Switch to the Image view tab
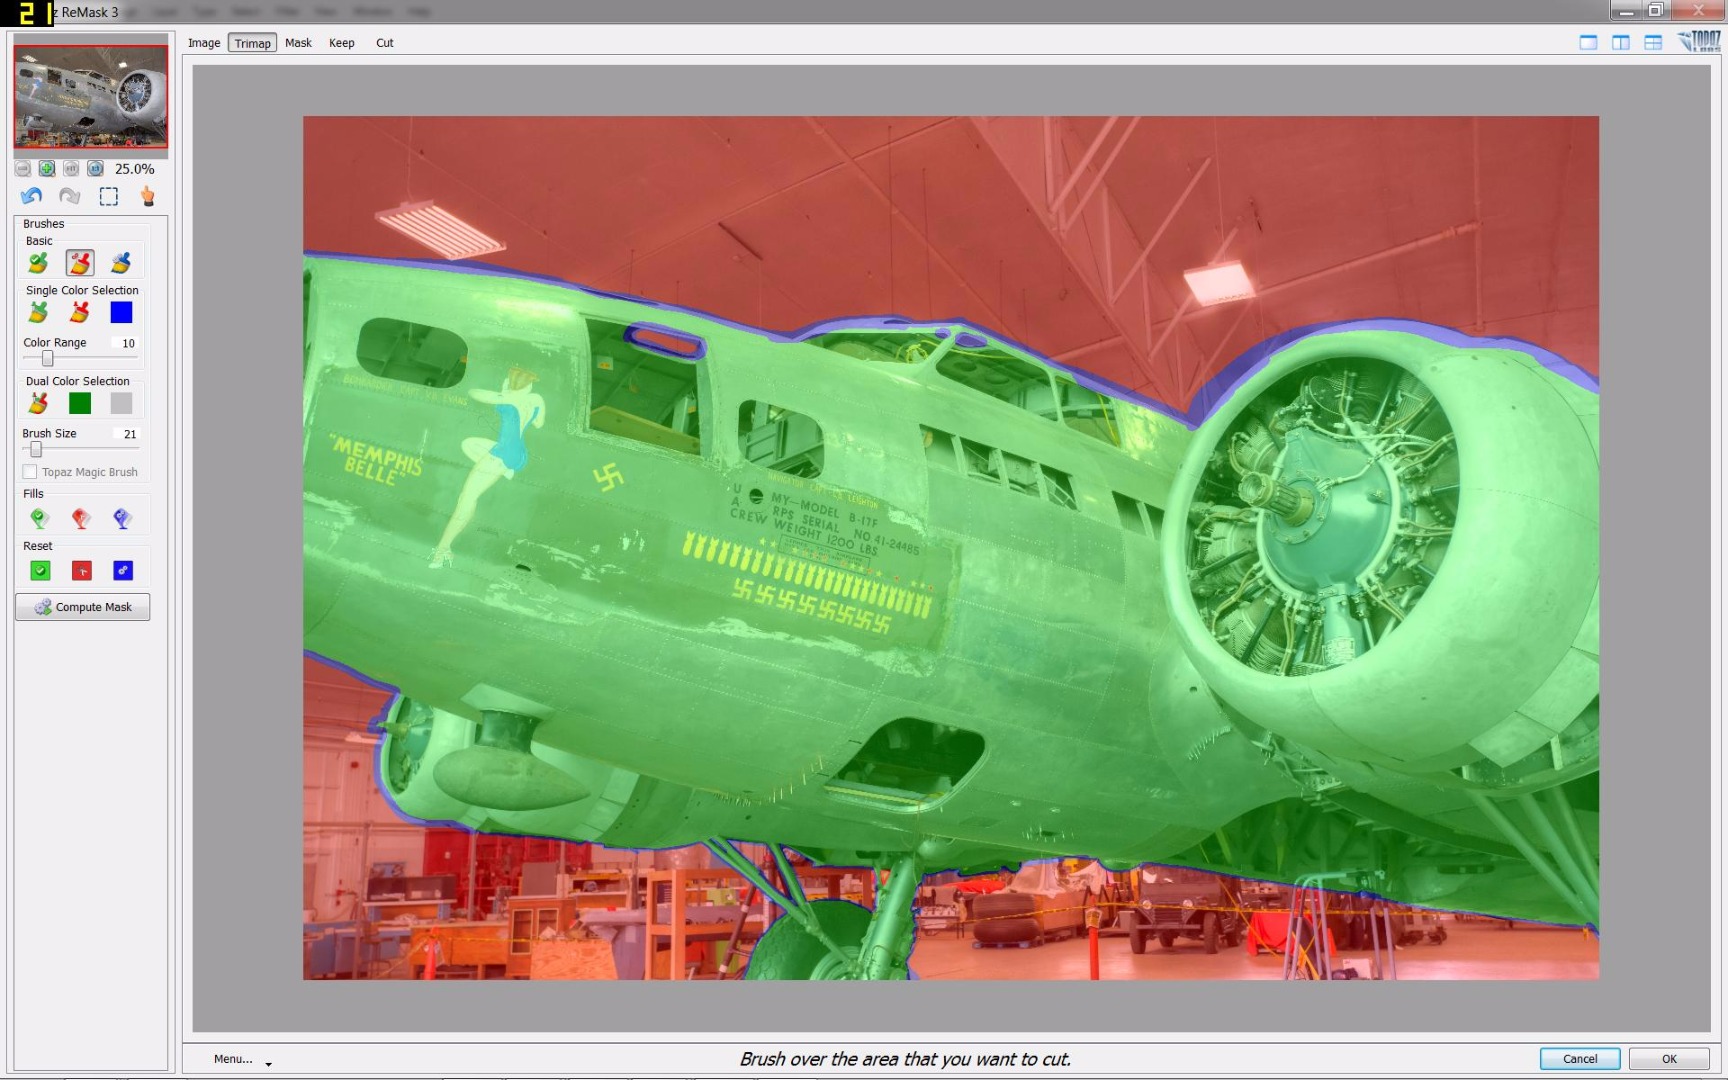This screenshot has width=1728, height=1080. 204,43
